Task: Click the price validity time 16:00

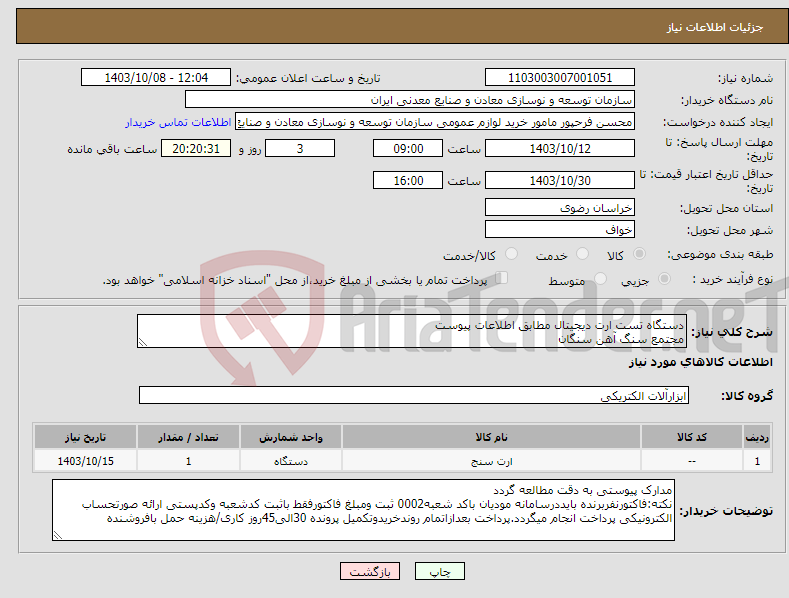Action: [408, 180]
